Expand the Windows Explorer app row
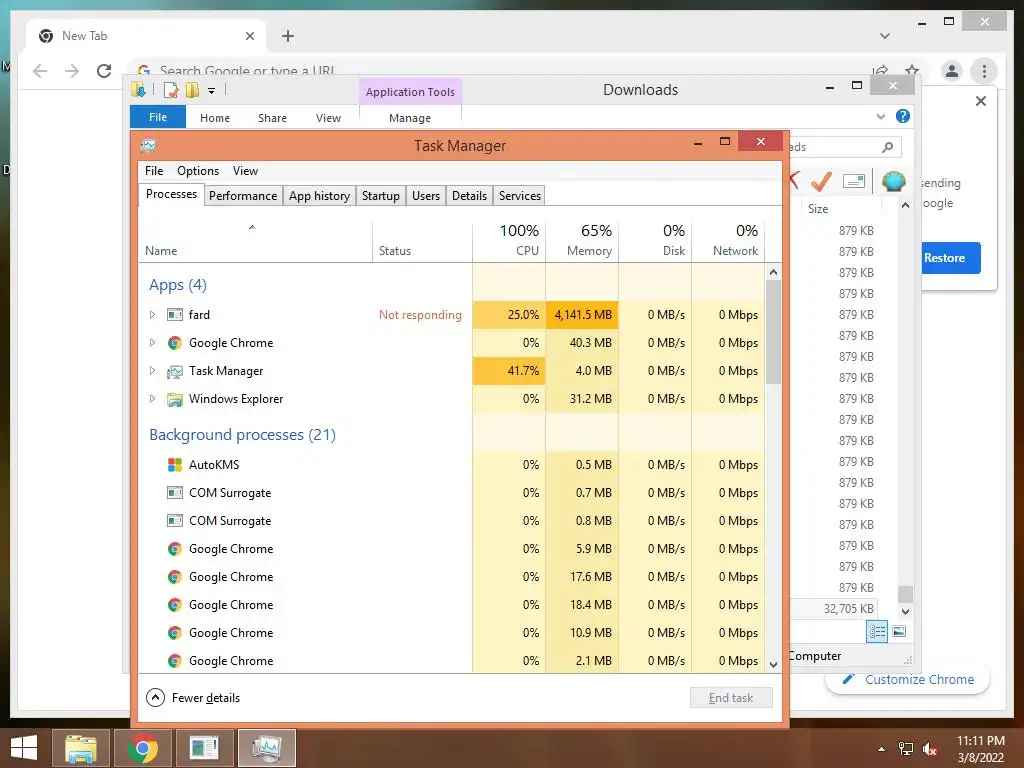1024x768 pixels. (x=152, y=399)
